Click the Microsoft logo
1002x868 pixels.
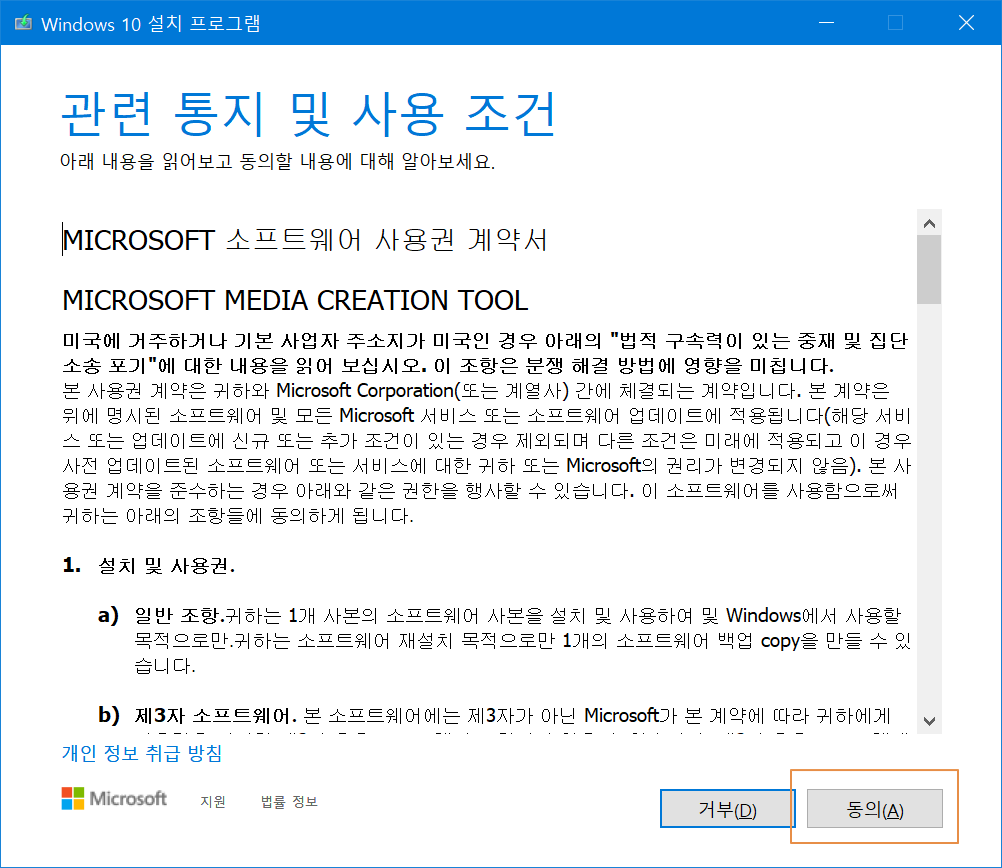click(x=114, y=798)
